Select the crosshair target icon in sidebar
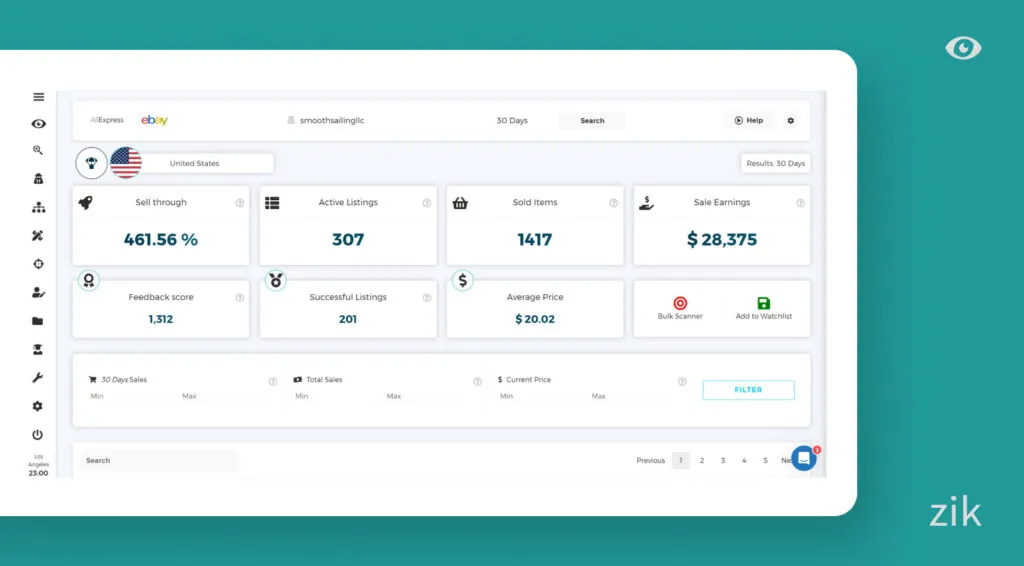The image size is (1024, 566). pos(38,264)
